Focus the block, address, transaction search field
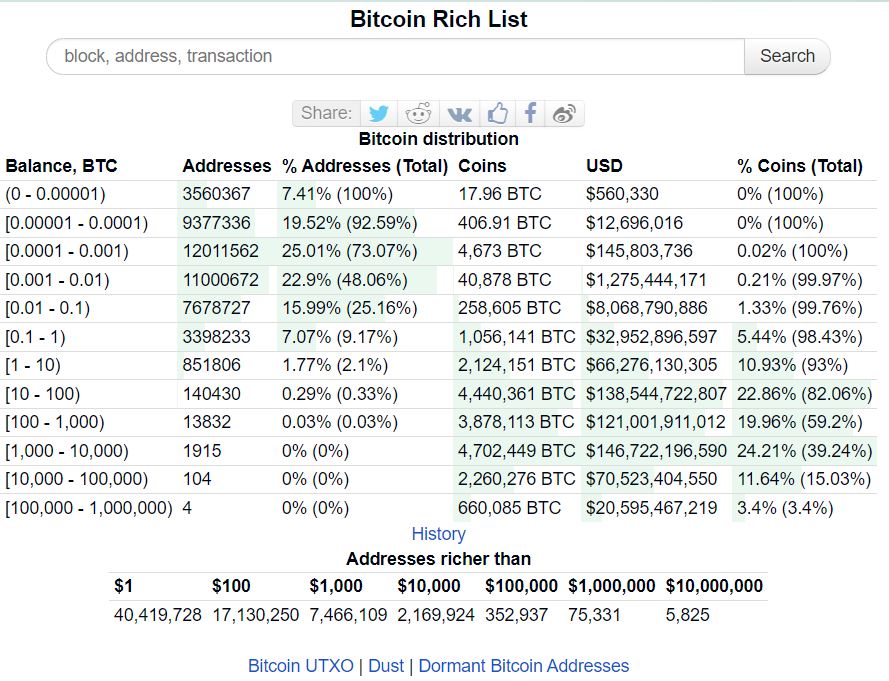The height and width of the screenshot is (681, 889). coord(396,56)
